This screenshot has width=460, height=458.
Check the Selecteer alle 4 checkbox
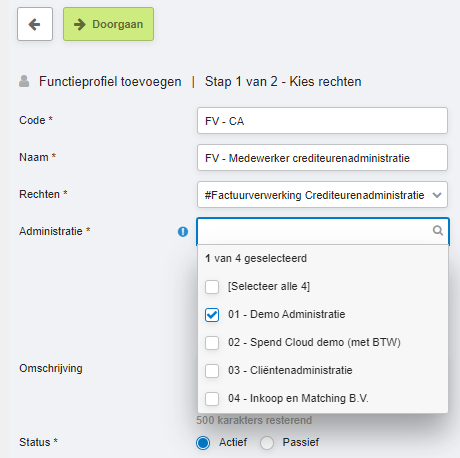[212, 286]
